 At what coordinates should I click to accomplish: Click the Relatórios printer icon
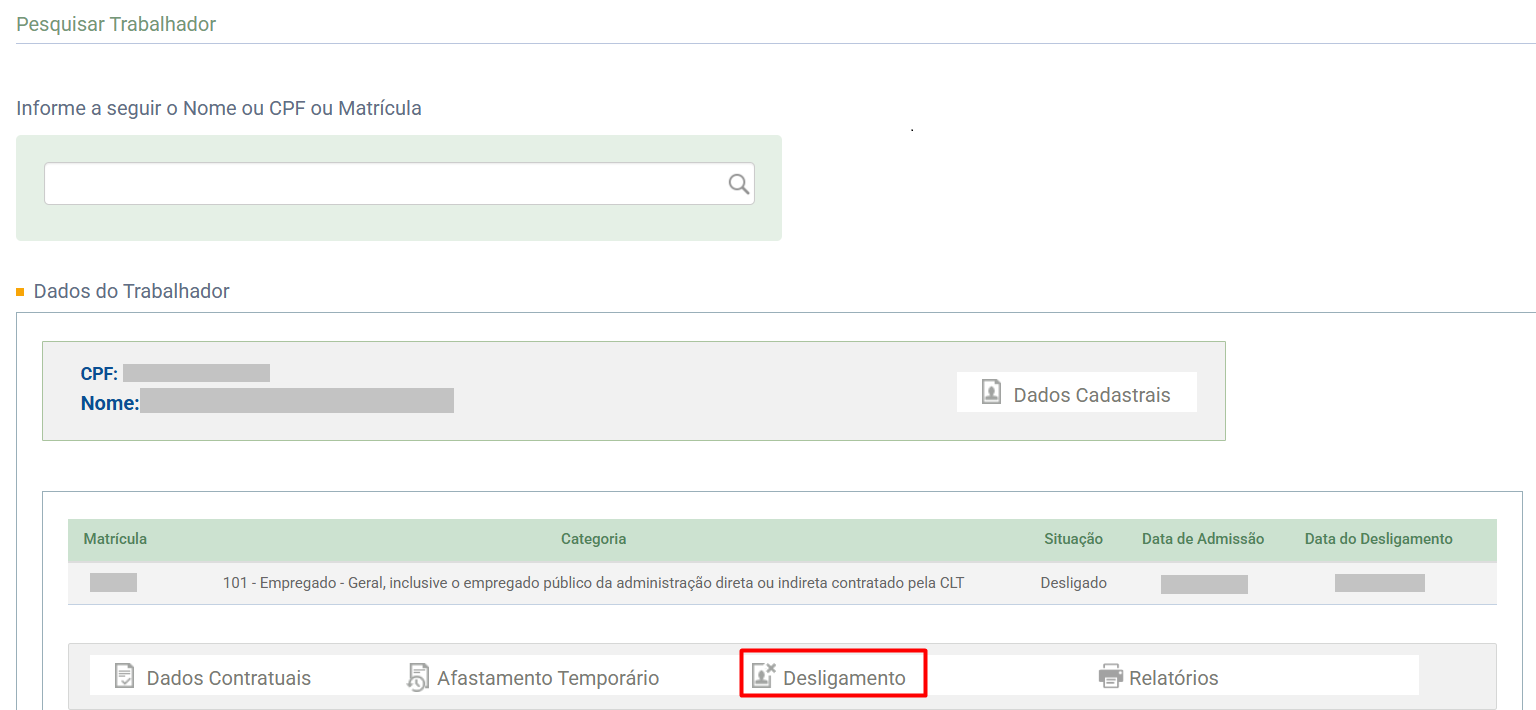click(x=1111, y=676)
